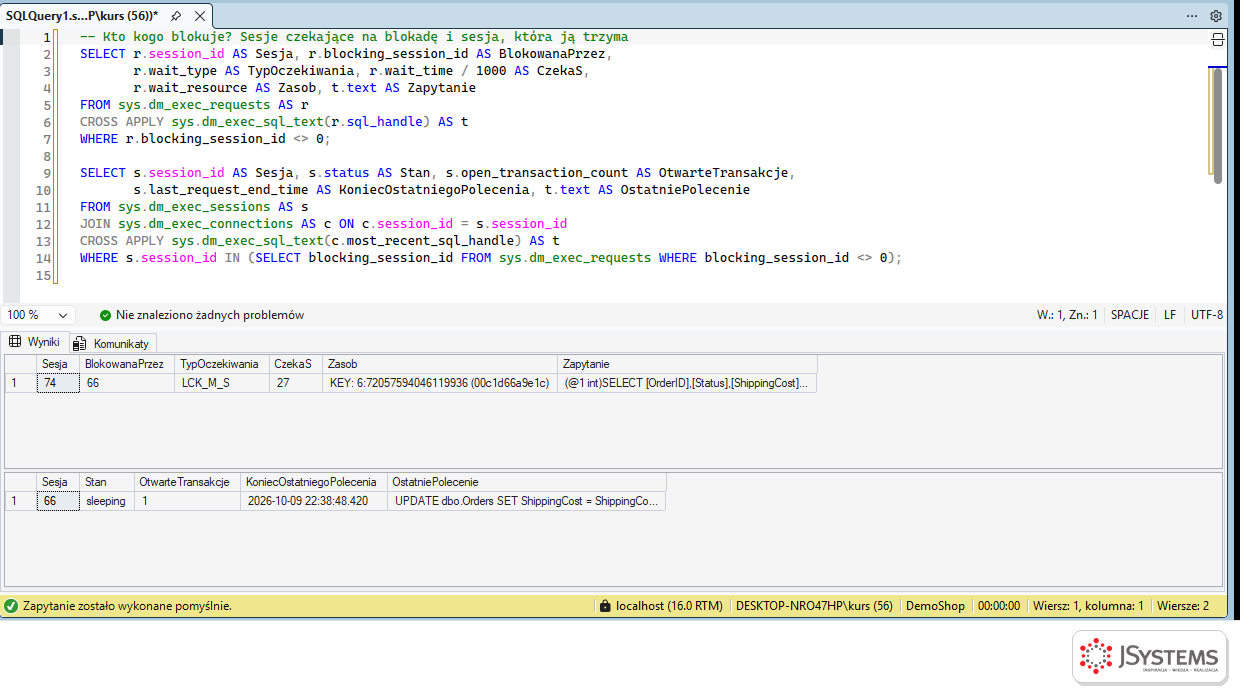The height and width of the screenshot is (692, 1240).
Task: Select the cell with session 74
Action: pyautogui.click(x=58, y=383)
